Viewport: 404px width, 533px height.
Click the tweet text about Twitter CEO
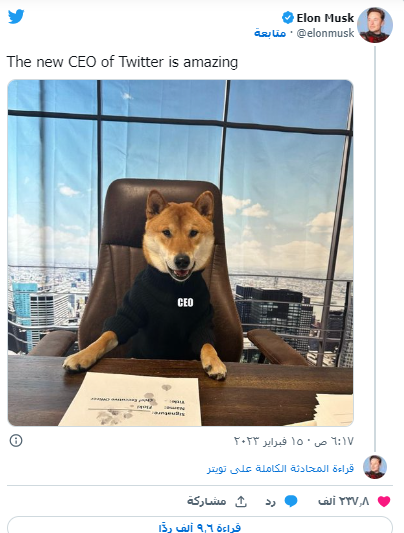click(x=122, y=62)
